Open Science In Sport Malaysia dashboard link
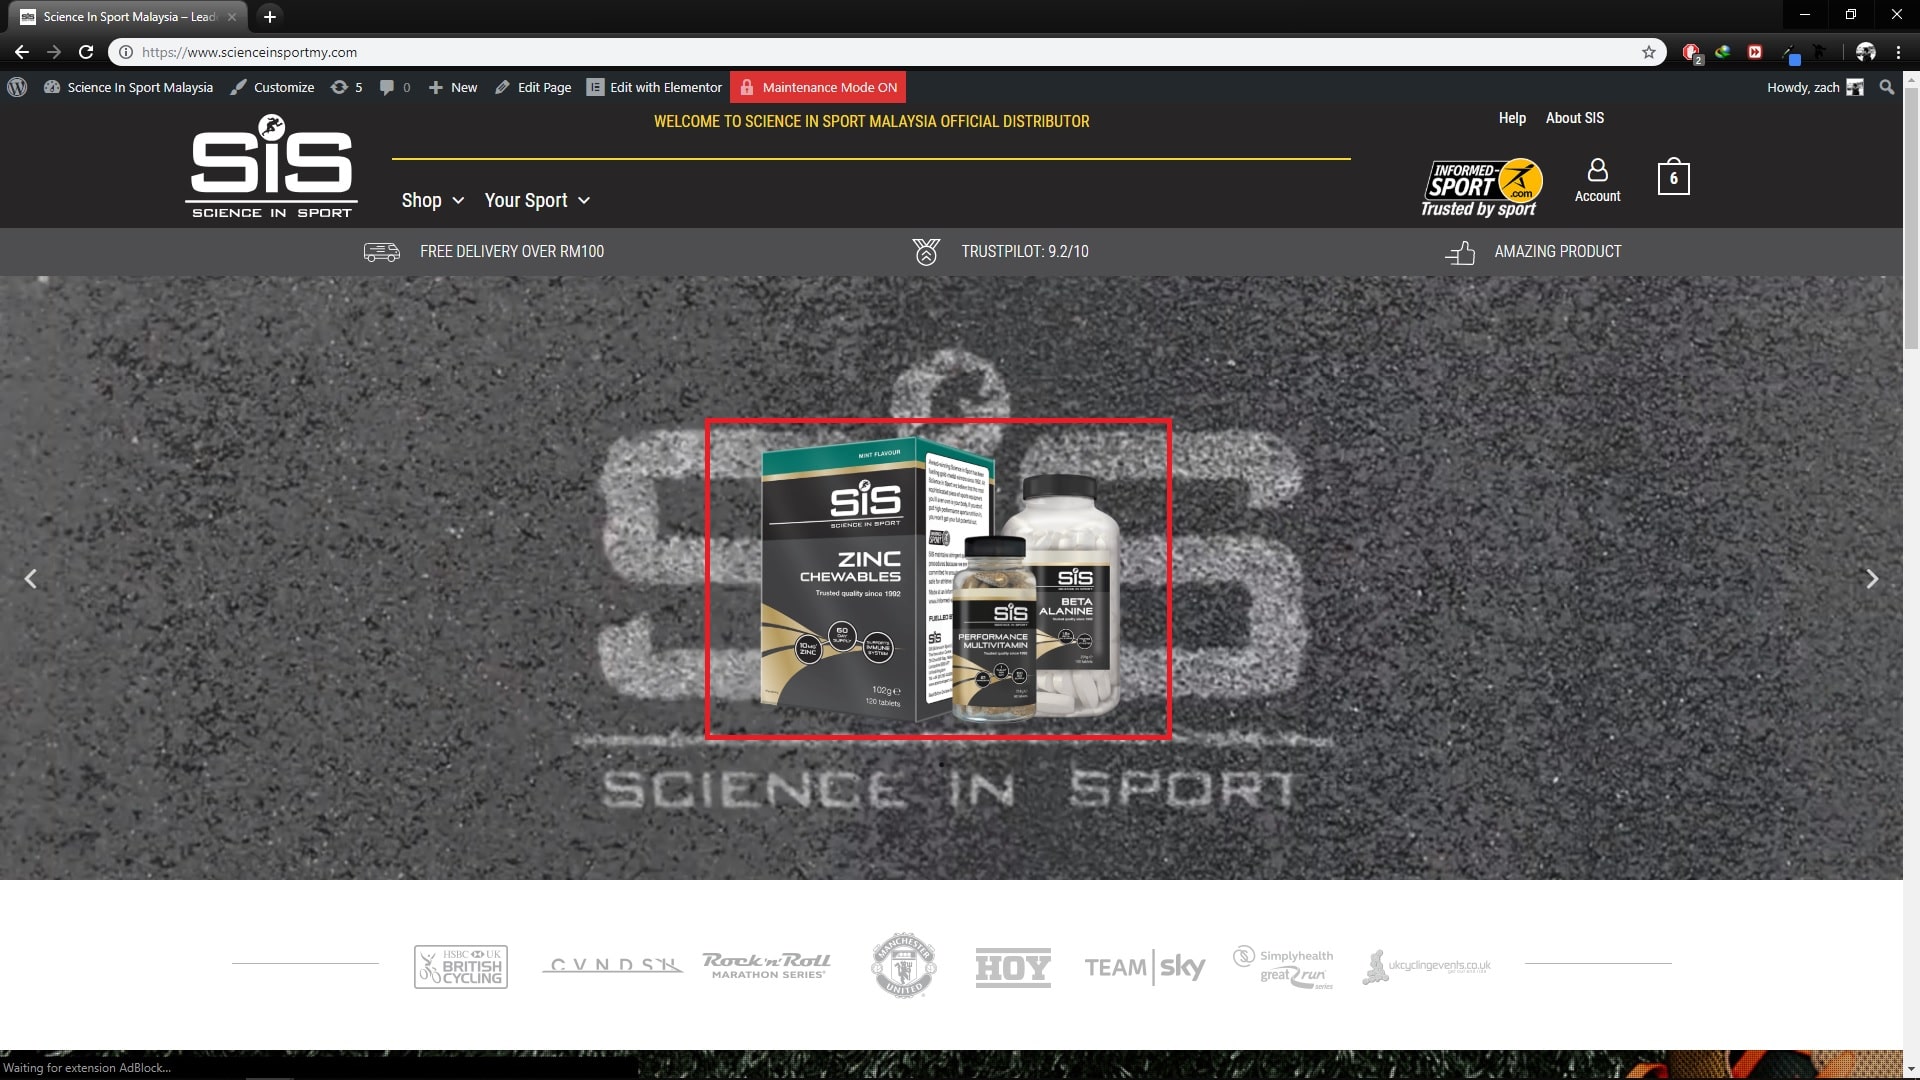 tap(129, 87)
